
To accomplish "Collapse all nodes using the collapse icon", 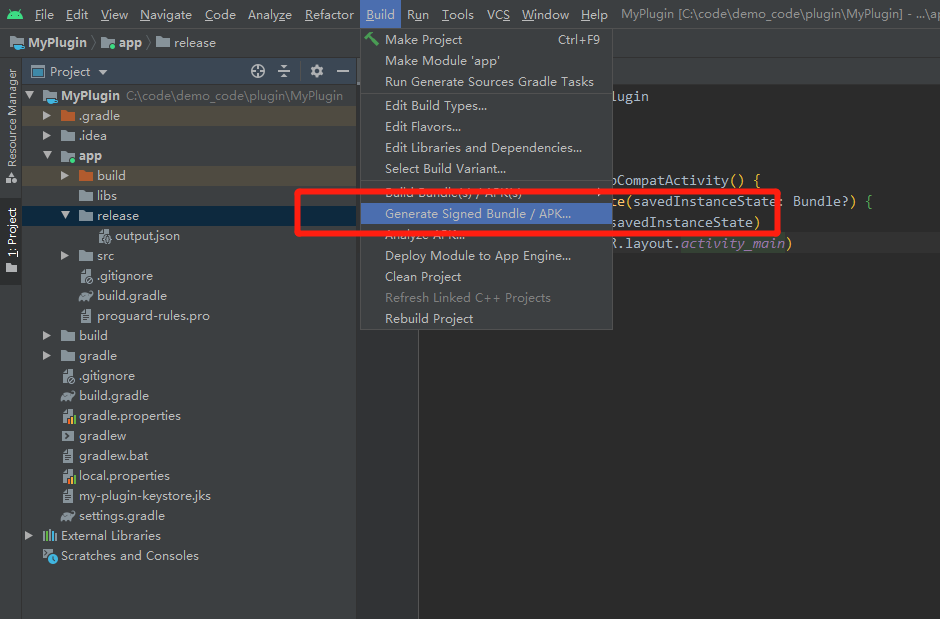I will click(x=283, y=71).
